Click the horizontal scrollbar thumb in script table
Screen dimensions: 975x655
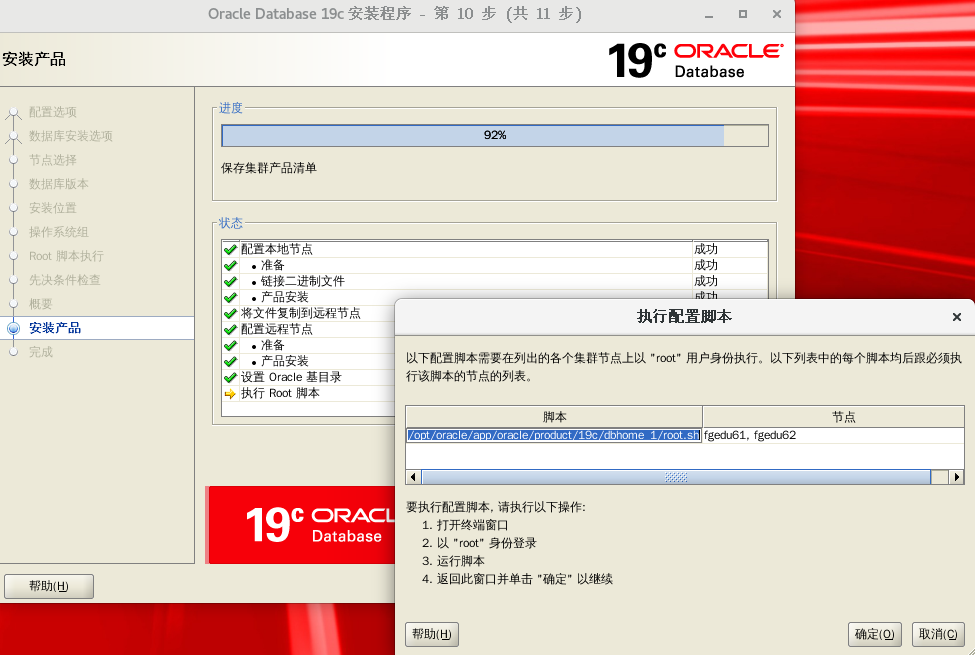pyautogui.click(x=676, y=477)
